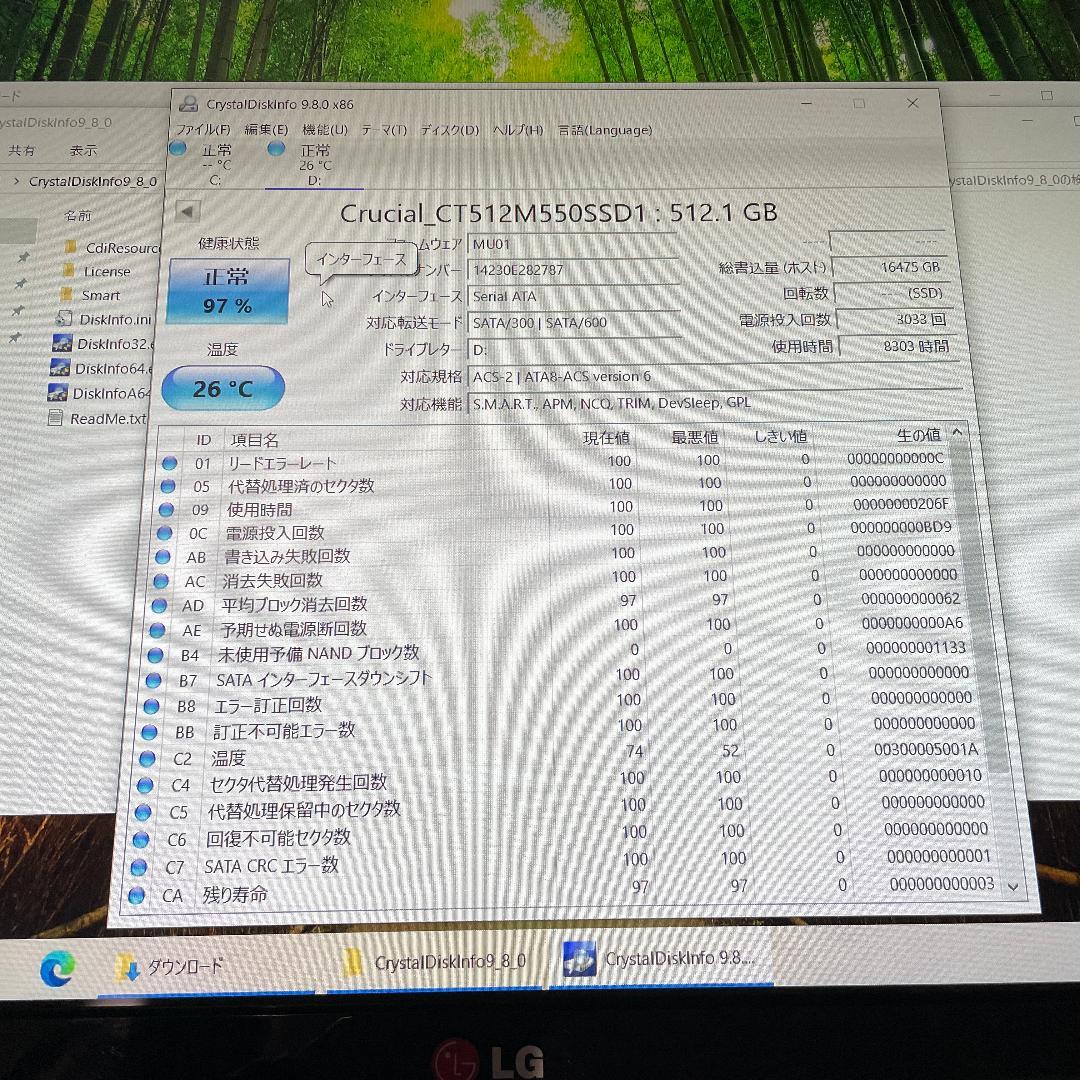This screenshot has height=1080, width=1080.
Task: Click the serial number field 14230E282787
Action: (x=573, y=270)
